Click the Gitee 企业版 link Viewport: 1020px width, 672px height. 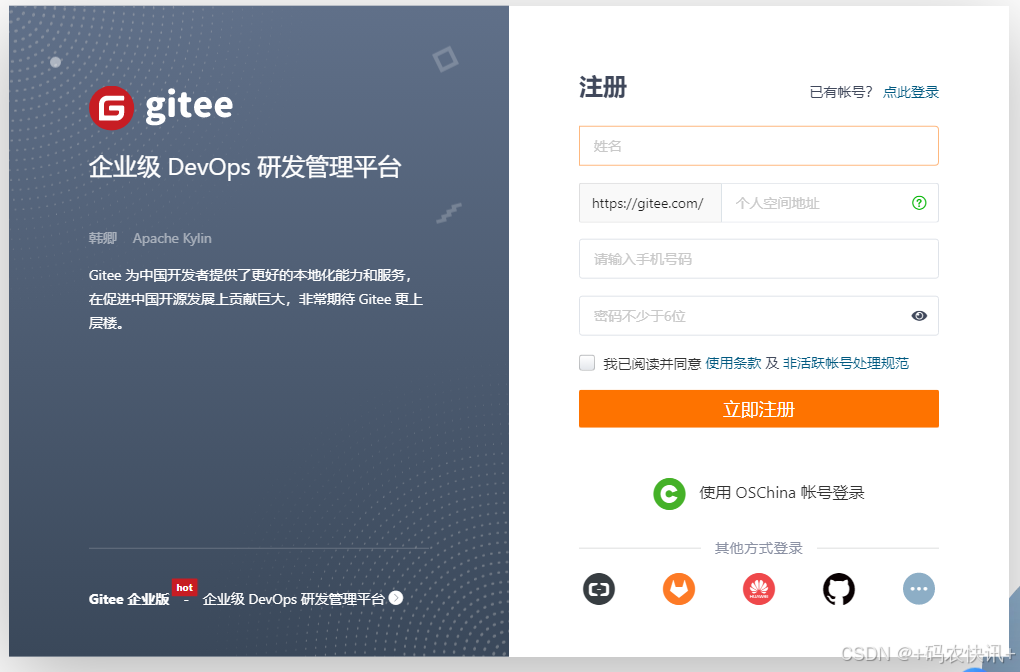click(x=129, y=599)
